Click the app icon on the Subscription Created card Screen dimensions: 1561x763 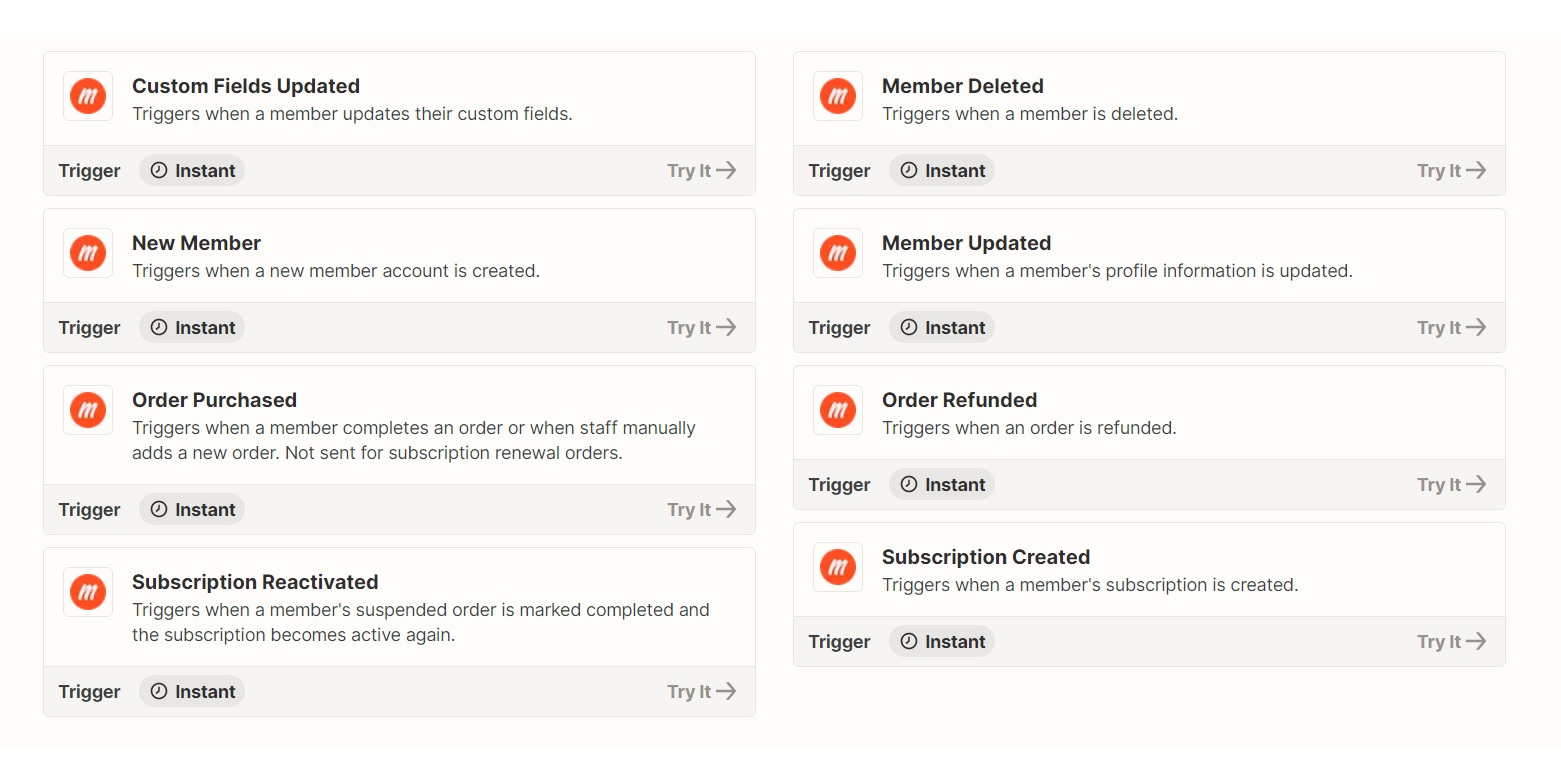pyautogui.click(x=837, y=567)
